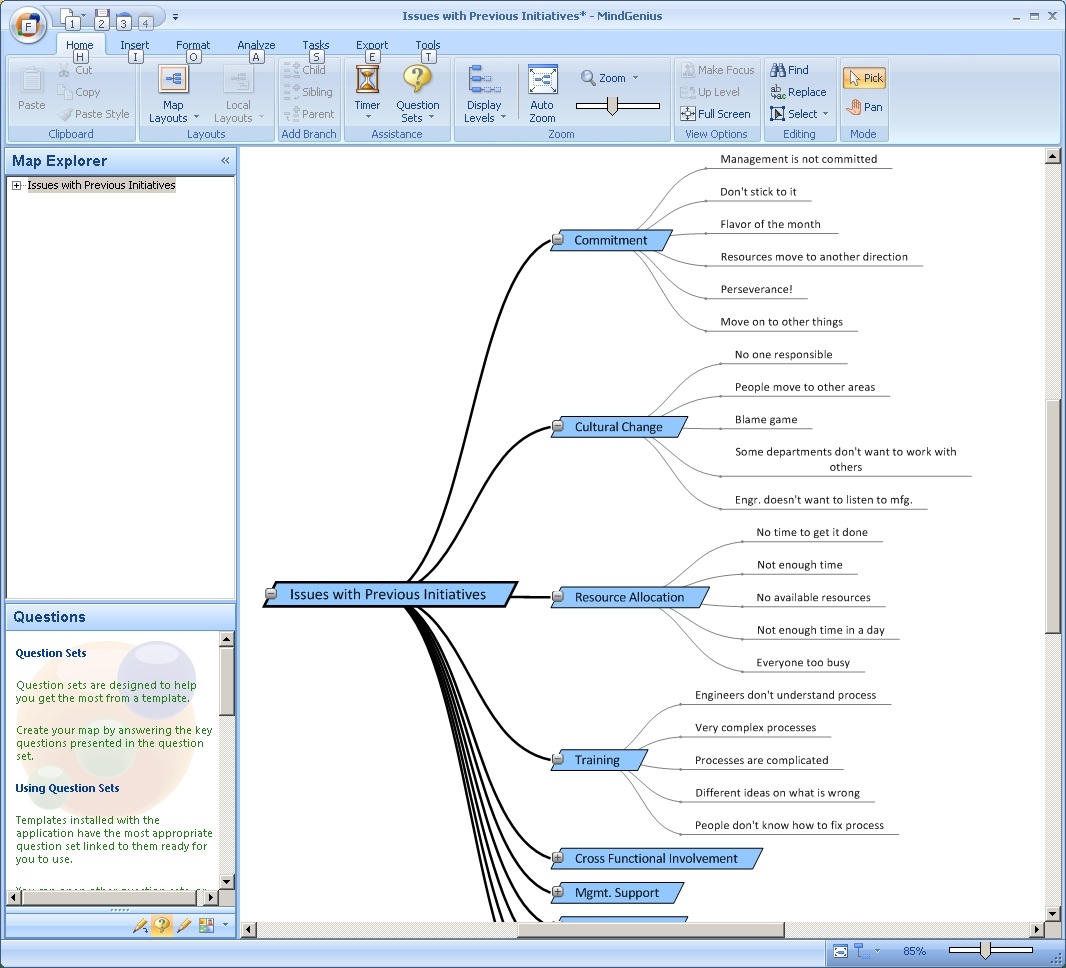This screenshot has width=1066, height=968.
Task: Select 'Blame game' branch text
Action: (x=766, y=419)
